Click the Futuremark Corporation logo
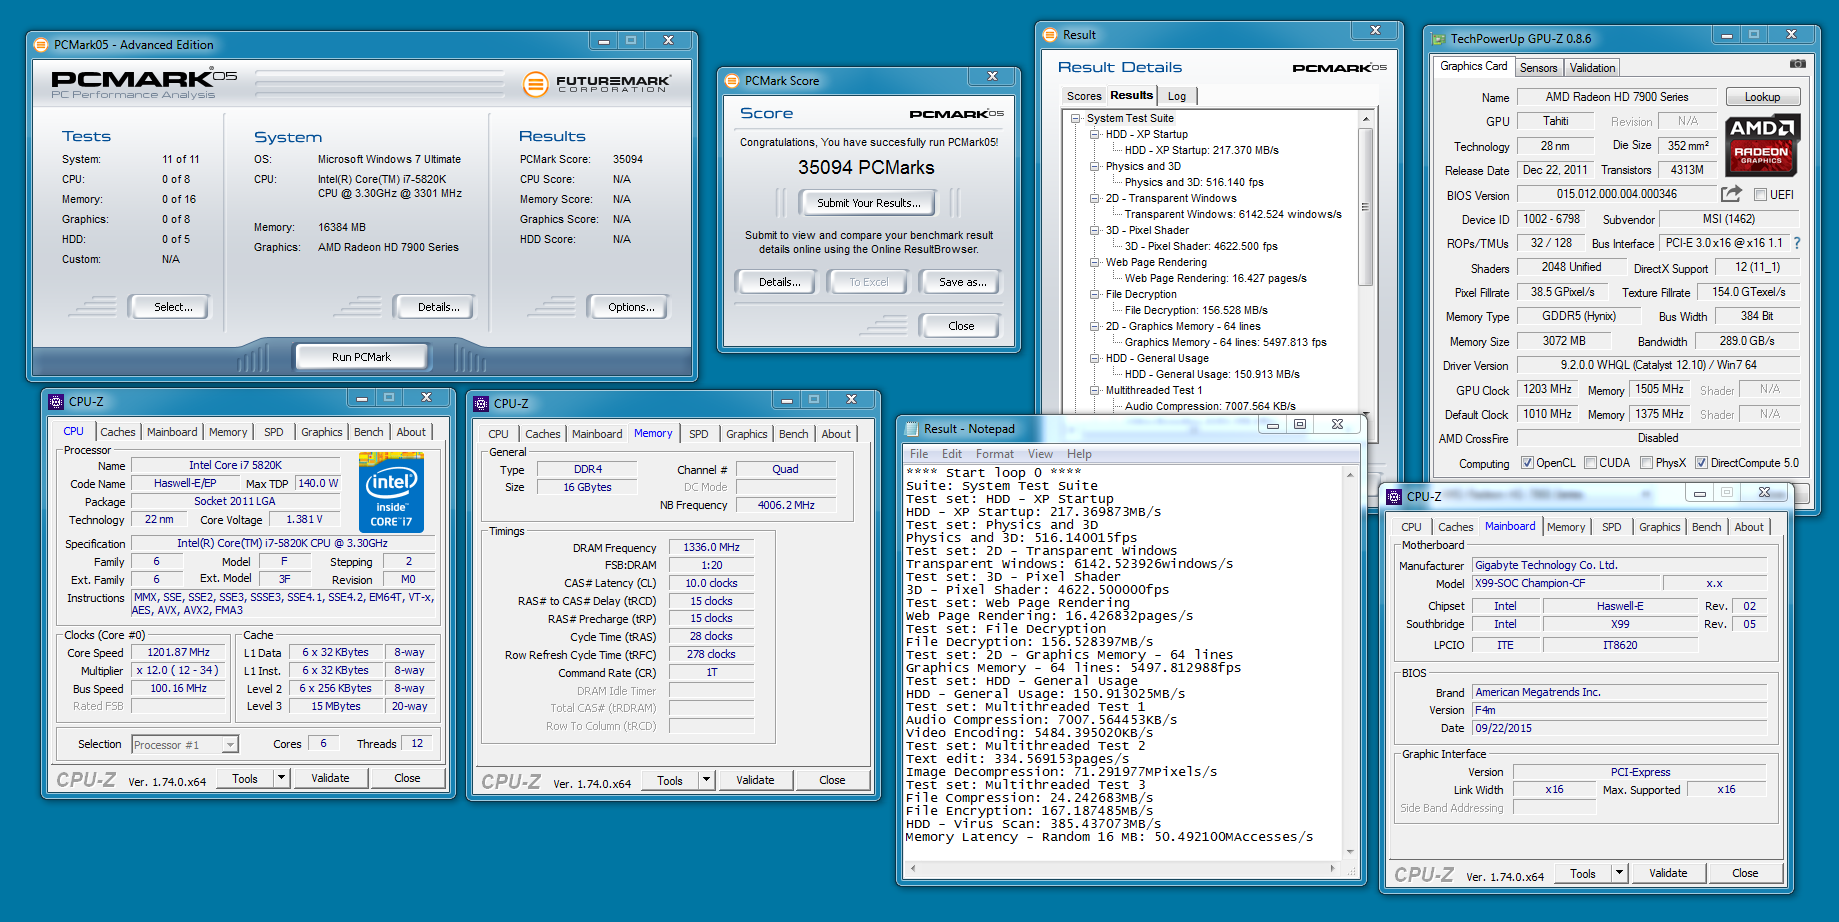 click(x=597, y=84)
